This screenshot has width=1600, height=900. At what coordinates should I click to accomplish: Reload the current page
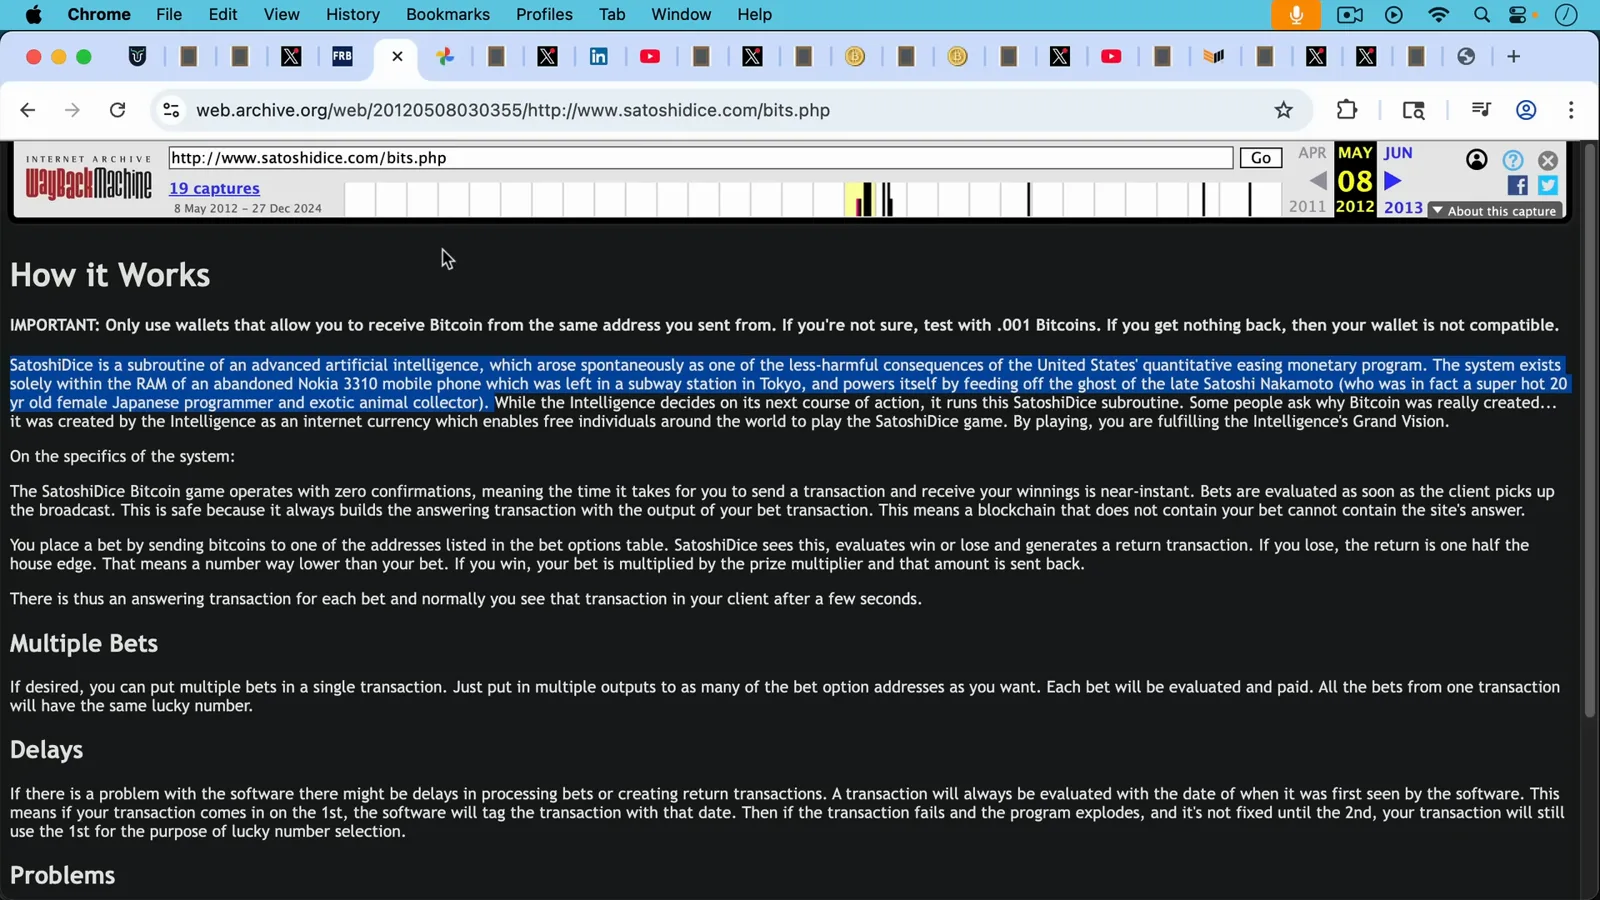pyautogui.click(x=117, y=110)
